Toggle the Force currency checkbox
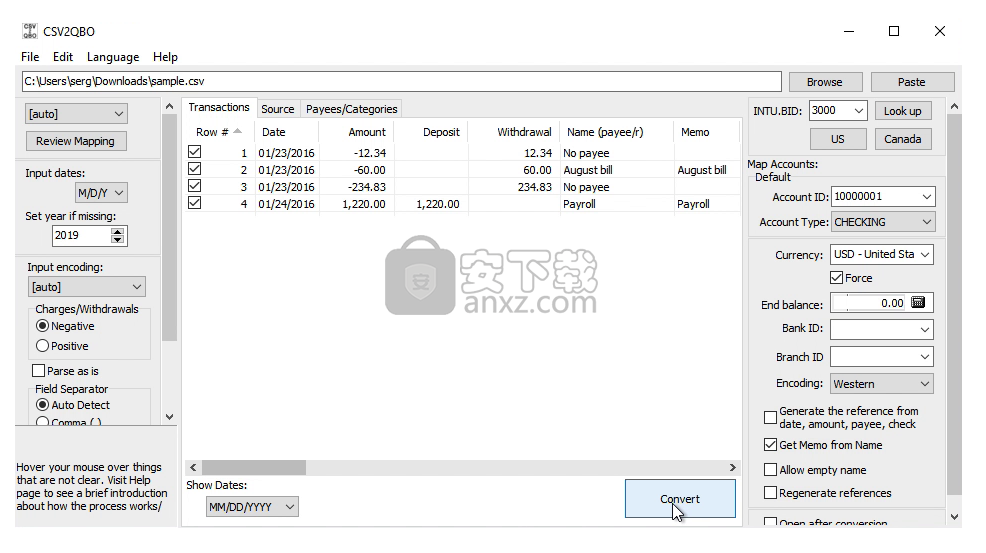This screenshot has height=553, width=986. click(836, 277)
